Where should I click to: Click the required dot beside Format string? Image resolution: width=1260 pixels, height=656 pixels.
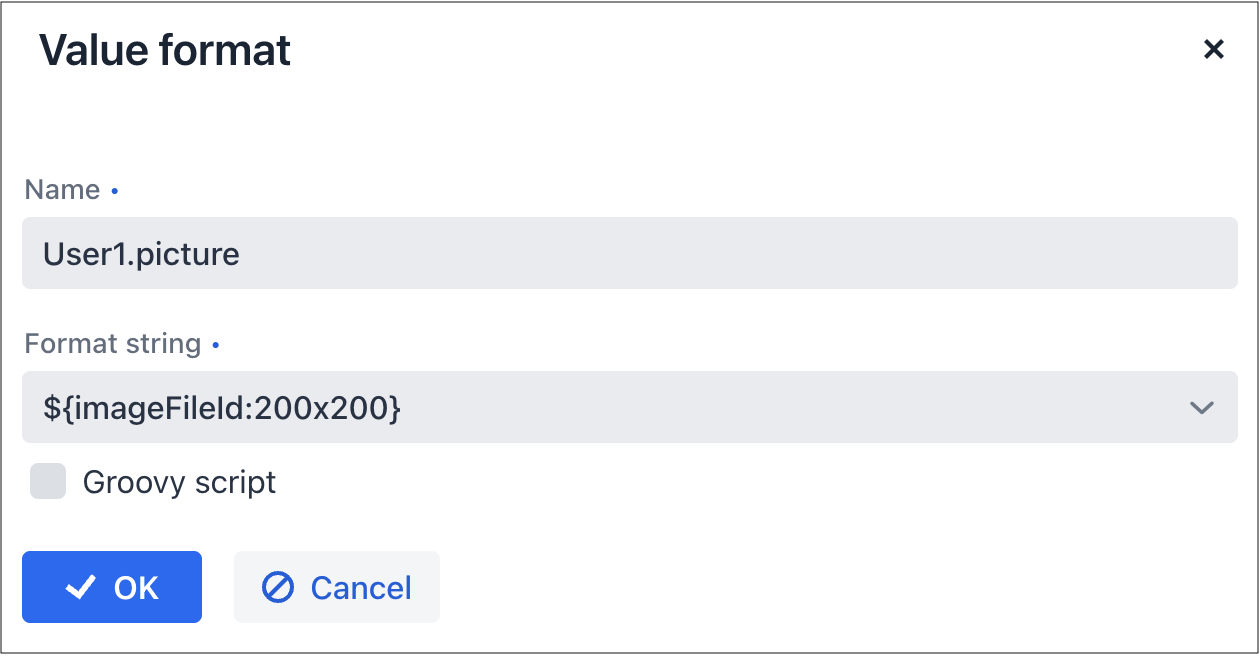pyautogui.click(x=216, y=344)
